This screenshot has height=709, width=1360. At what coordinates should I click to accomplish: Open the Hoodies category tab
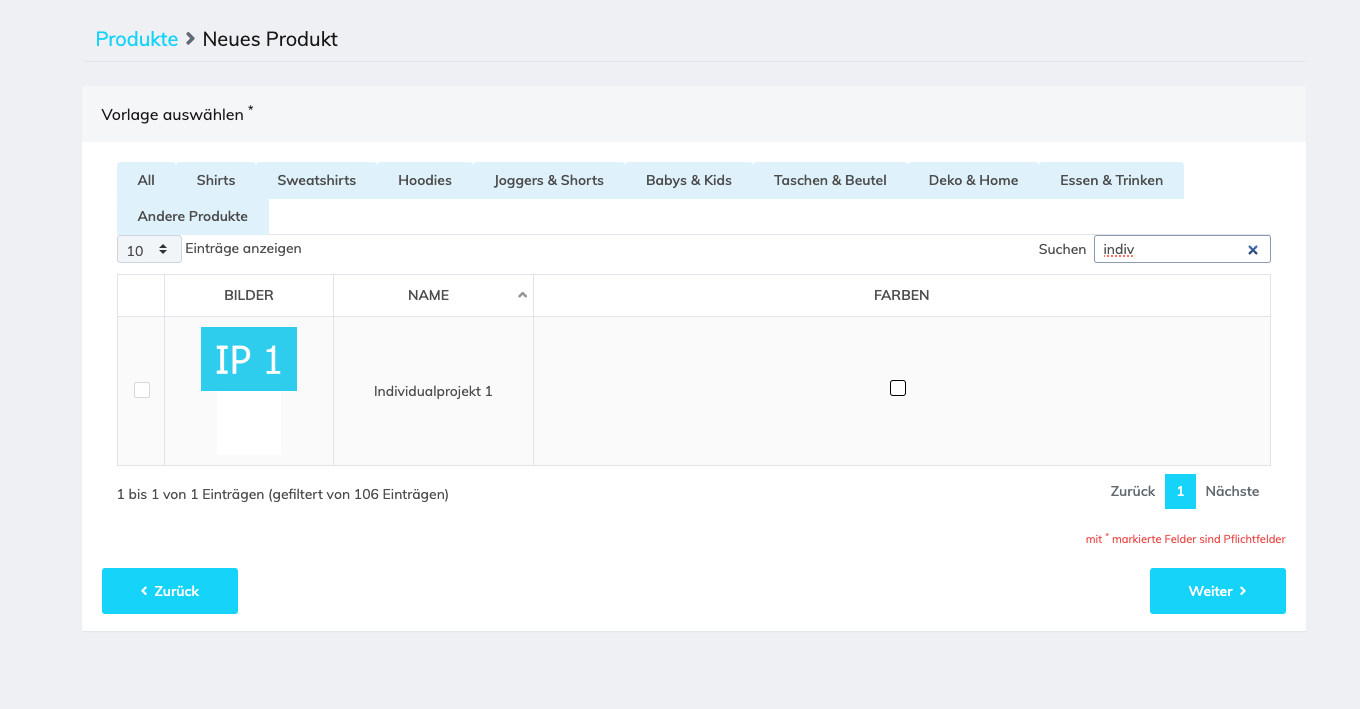click(425, 180)
